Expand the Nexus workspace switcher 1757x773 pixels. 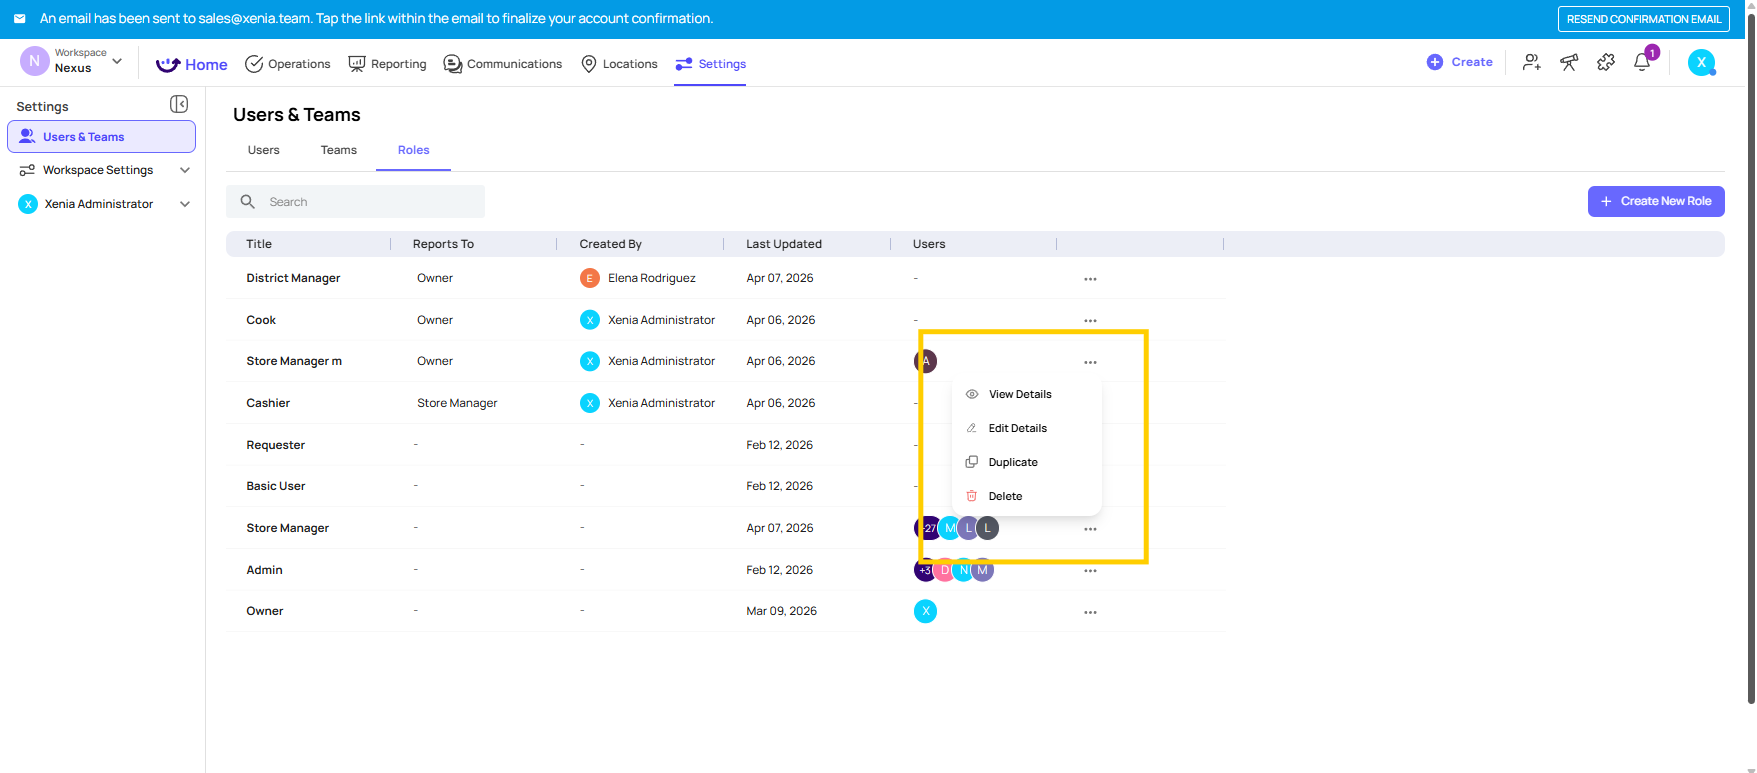tap(117, 61)
